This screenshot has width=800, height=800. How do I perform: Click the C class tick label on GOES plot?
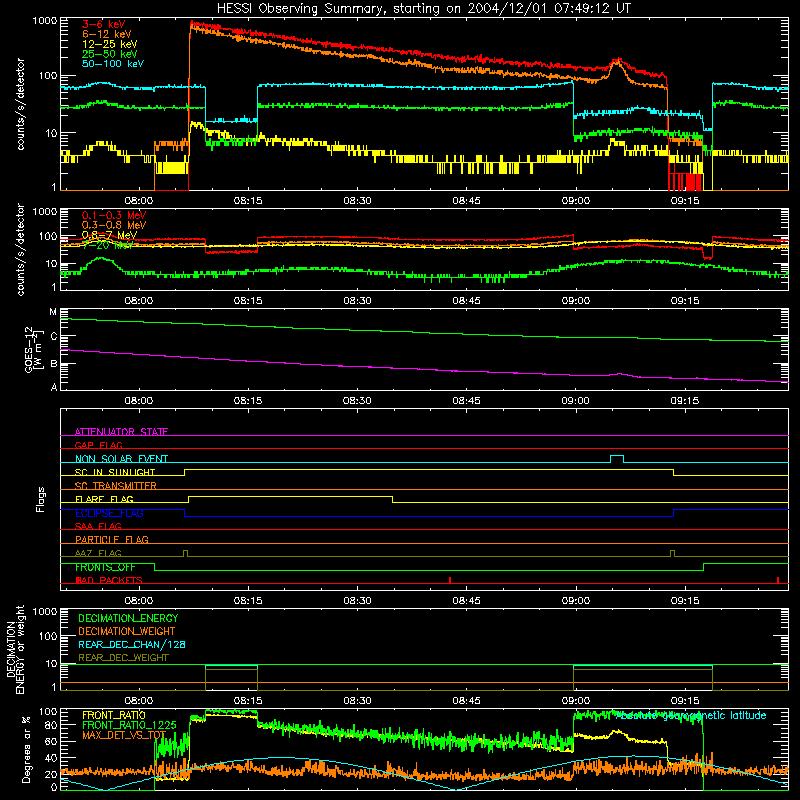tap(53, 337)
